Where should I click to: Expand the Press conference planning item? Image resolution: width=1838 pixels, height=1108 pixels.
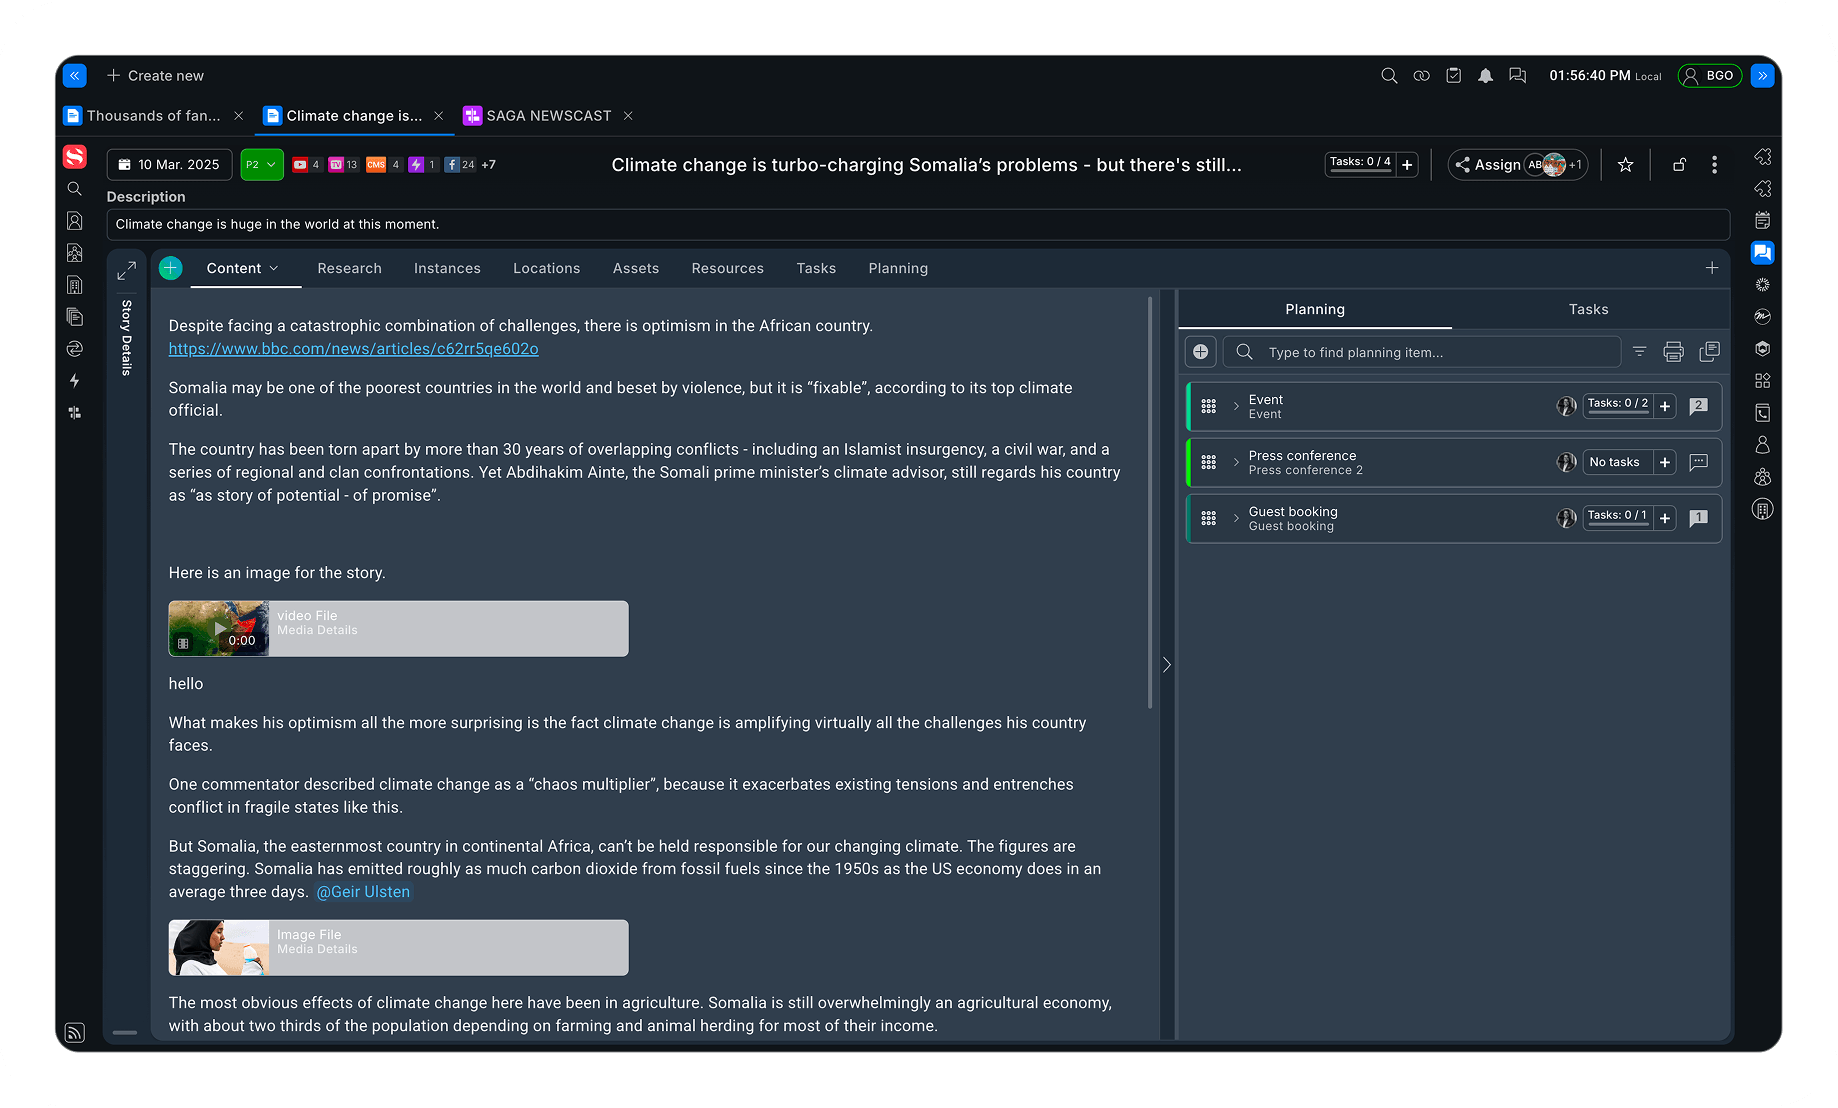(1236, 462)
